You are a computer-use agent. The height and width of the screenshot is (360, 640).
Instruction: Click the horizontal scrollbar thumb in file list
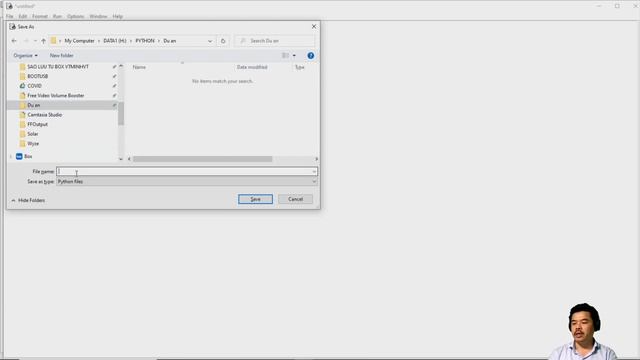(x=202, y=159)
